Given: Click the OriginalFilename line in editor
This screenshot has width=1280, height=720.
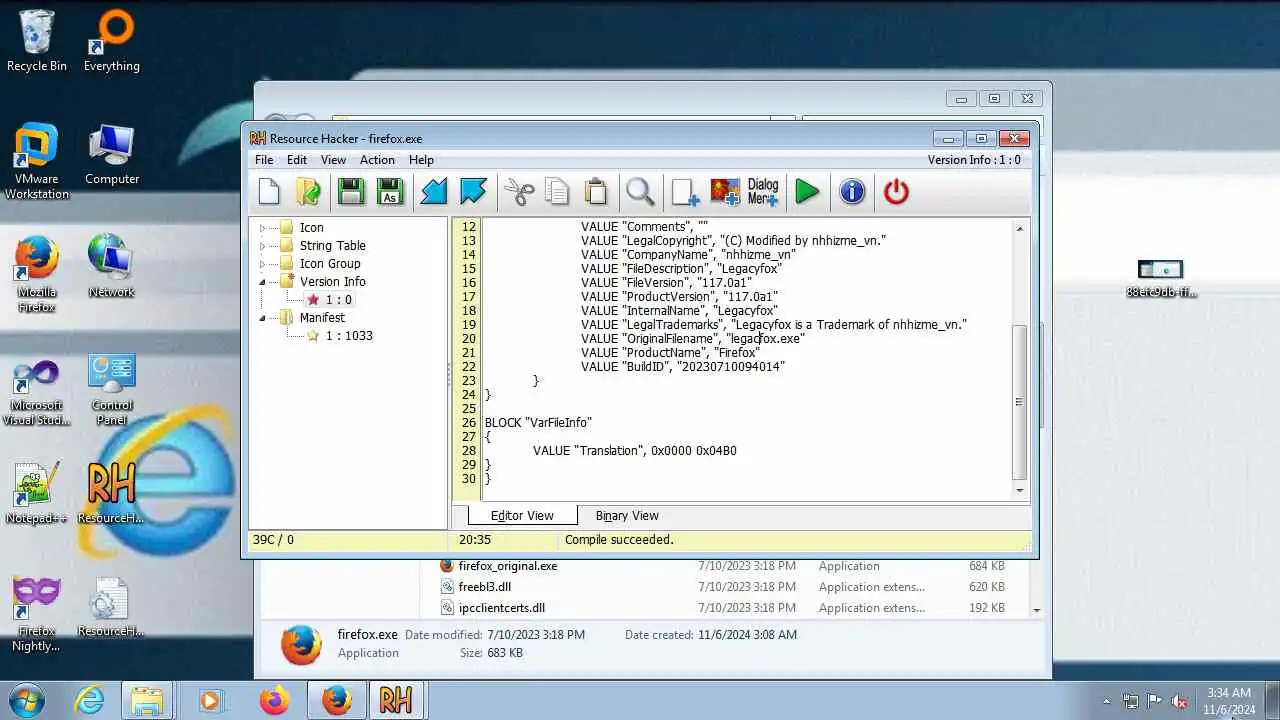Looking at the screenshot, I should pos(692,339).
